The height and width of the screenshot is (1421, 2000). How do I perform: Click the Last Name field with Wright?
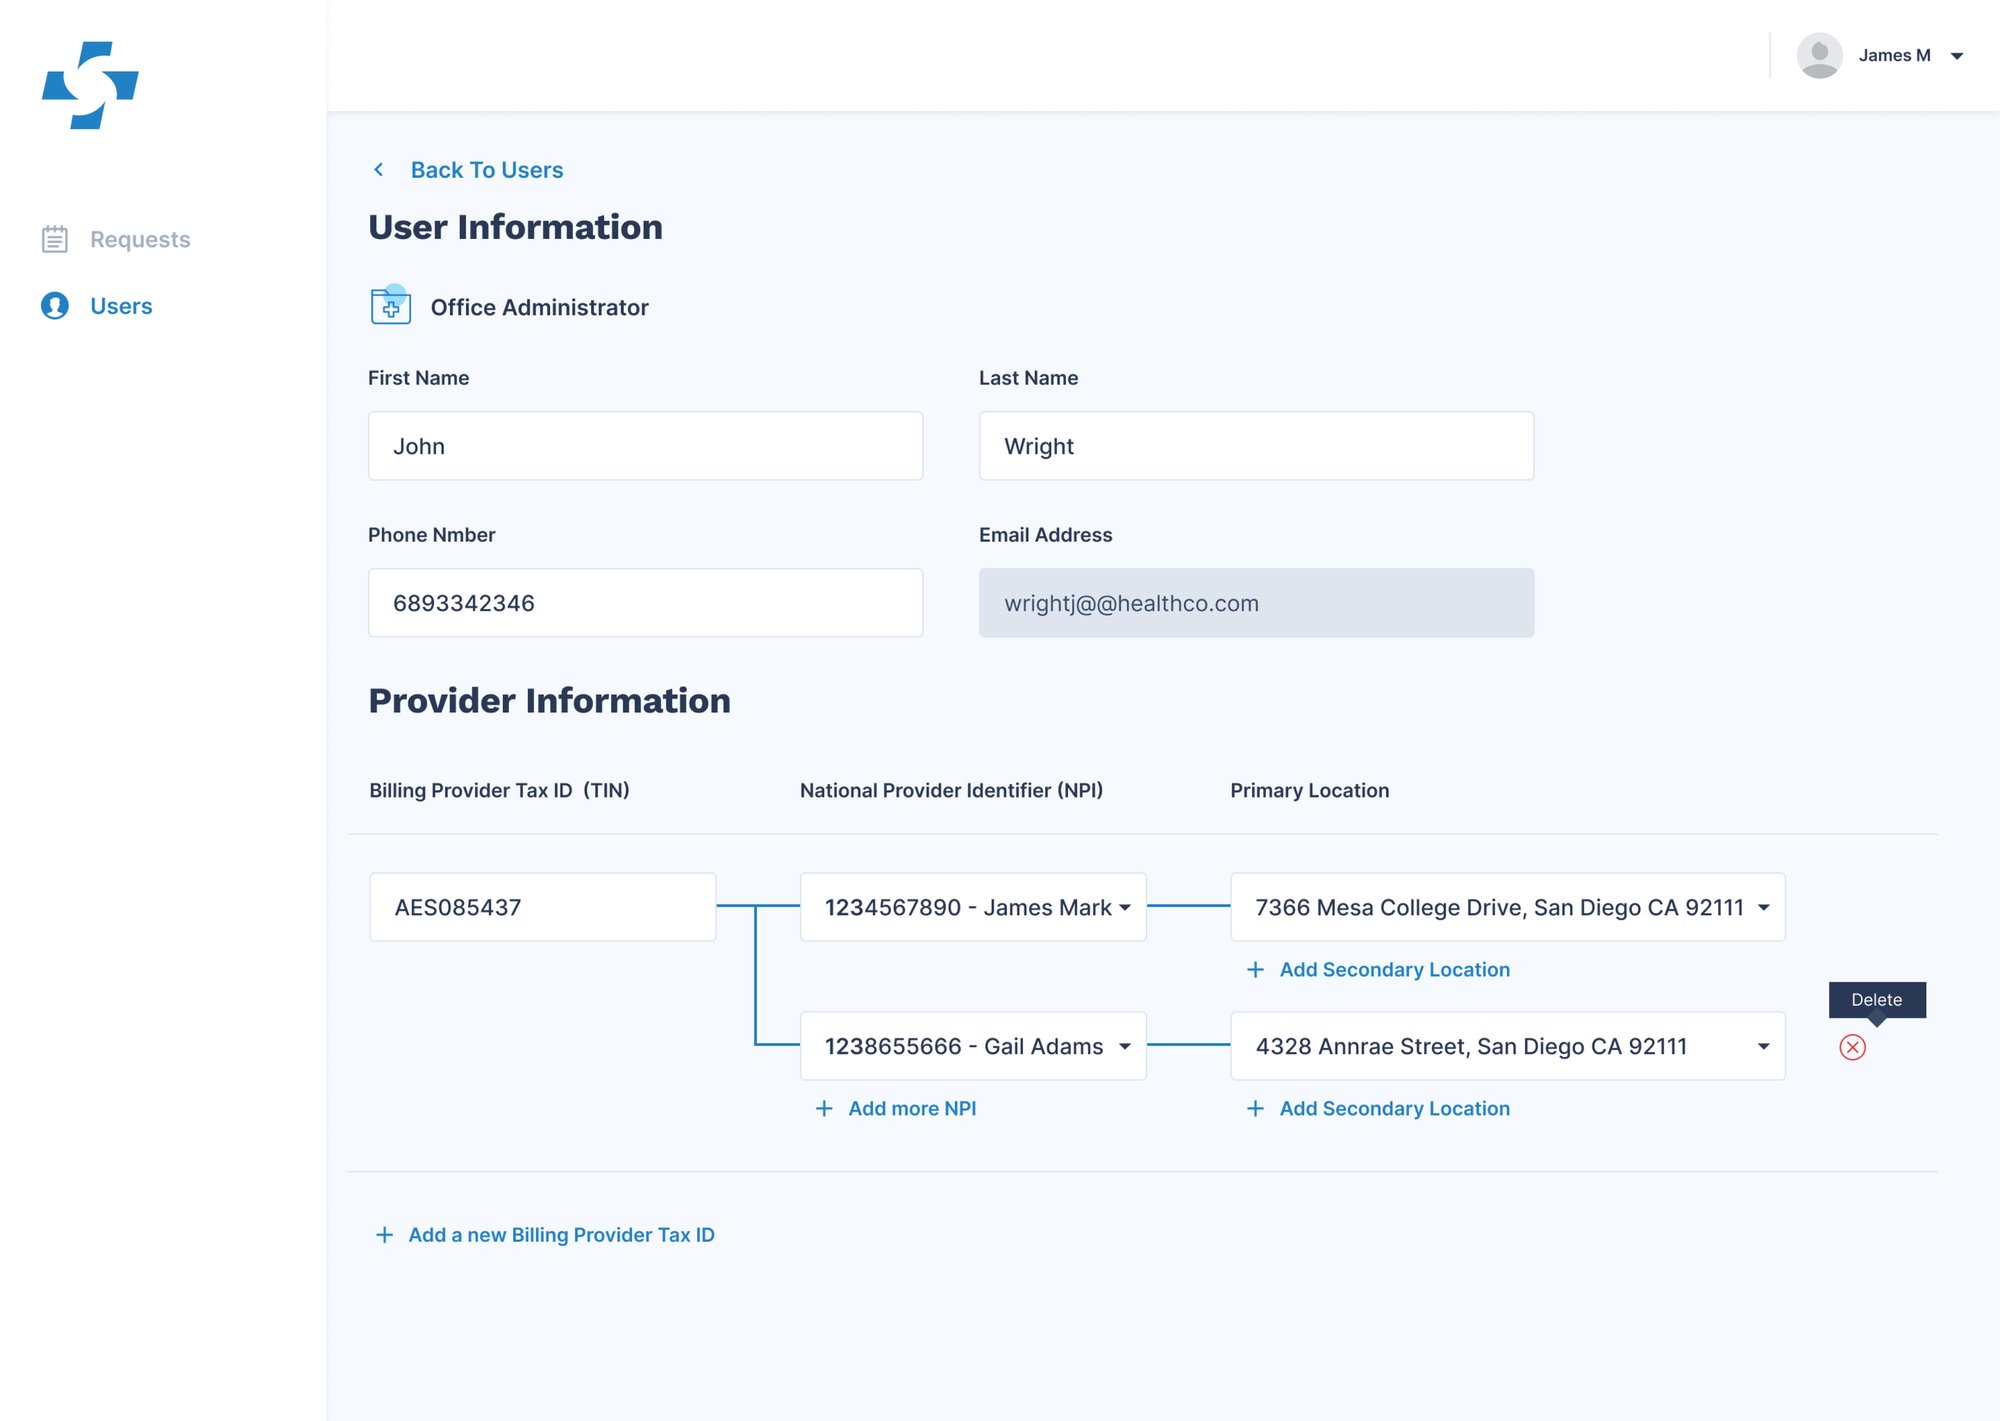click(x=1256, y=446)
